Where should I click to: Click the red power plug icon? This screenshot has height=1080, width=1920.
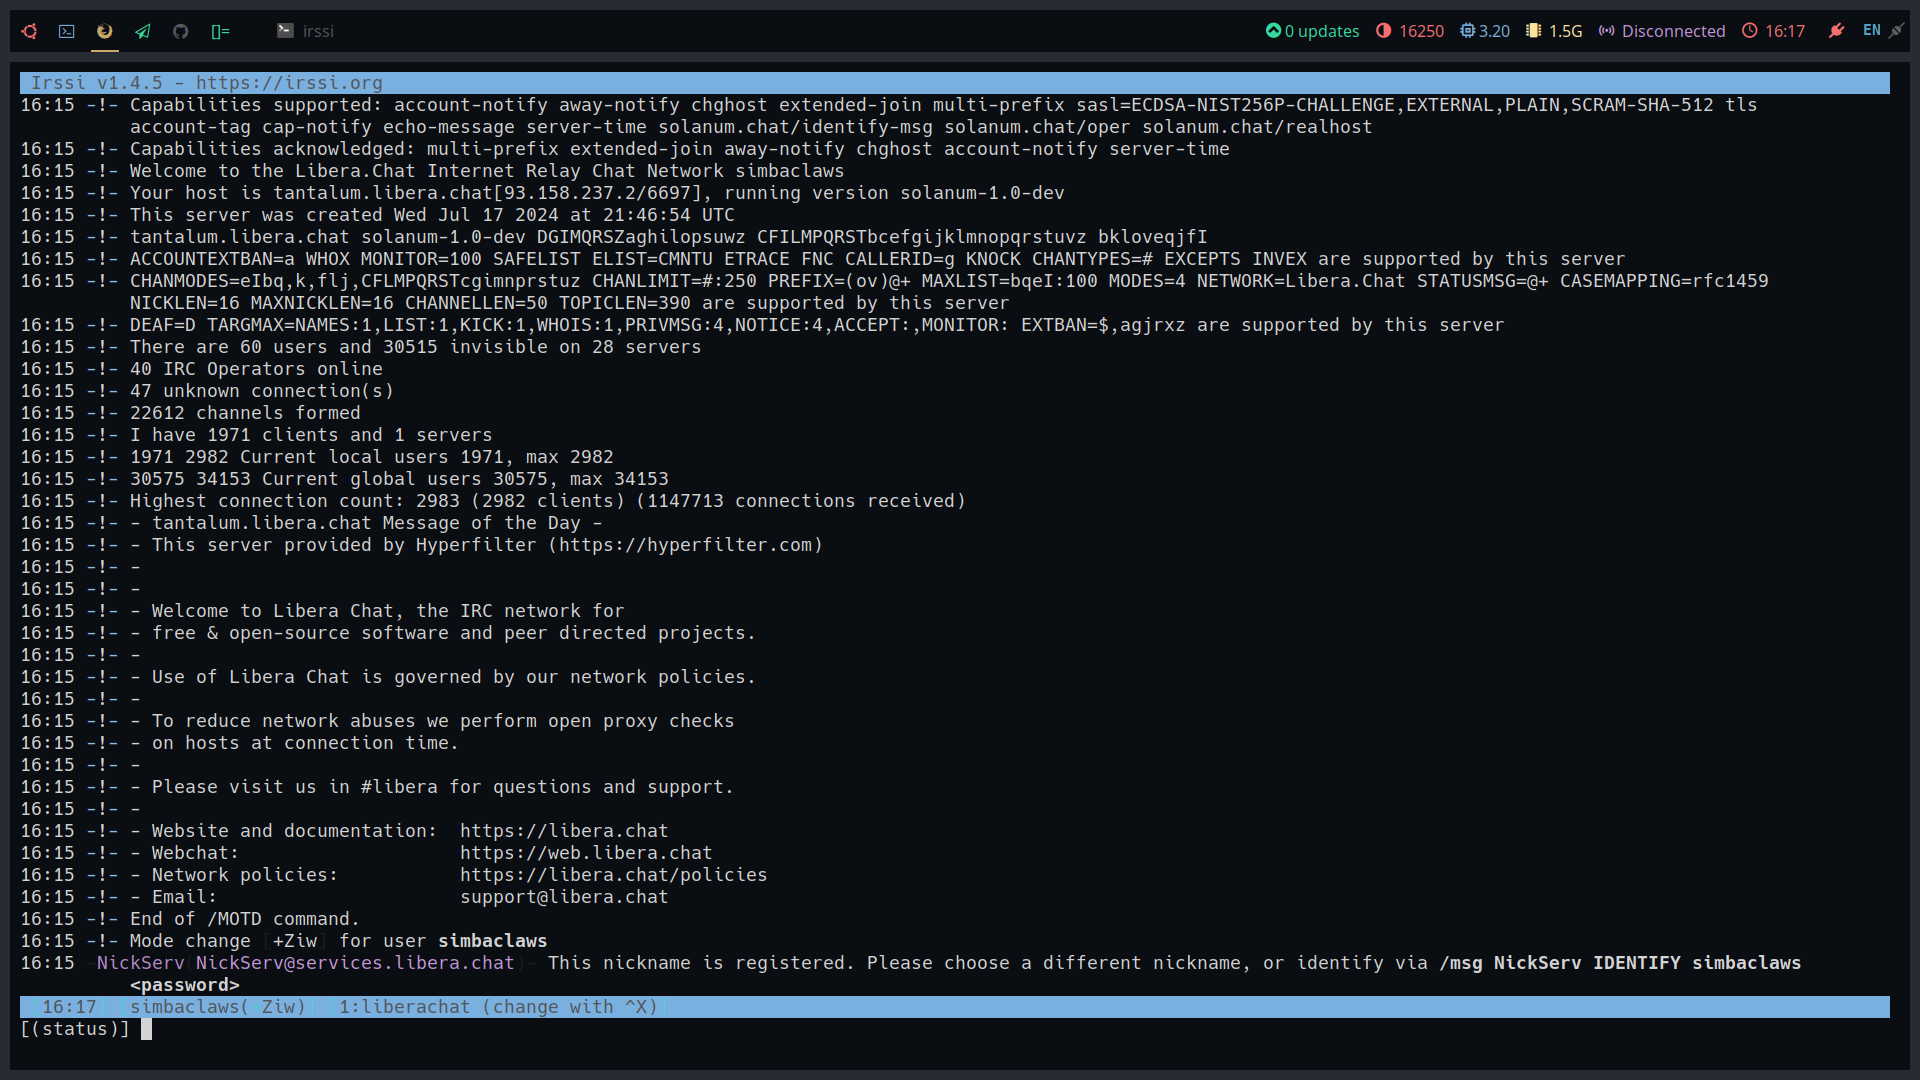pos(1837,31)
